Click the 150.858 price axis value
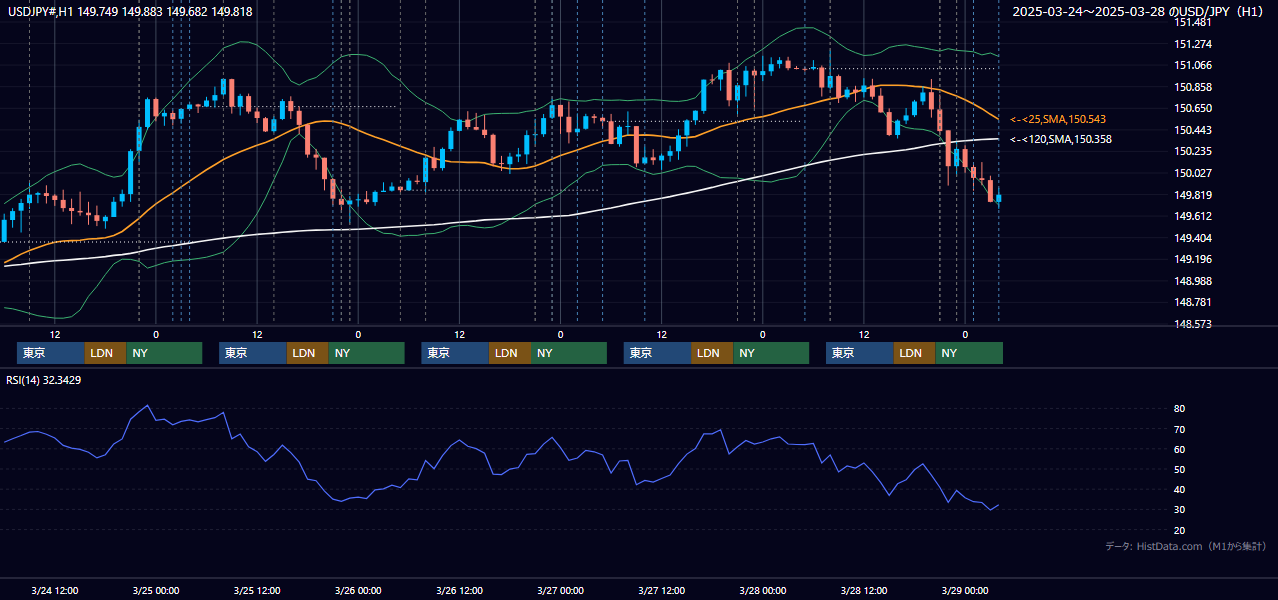 tap(1193, 87)
